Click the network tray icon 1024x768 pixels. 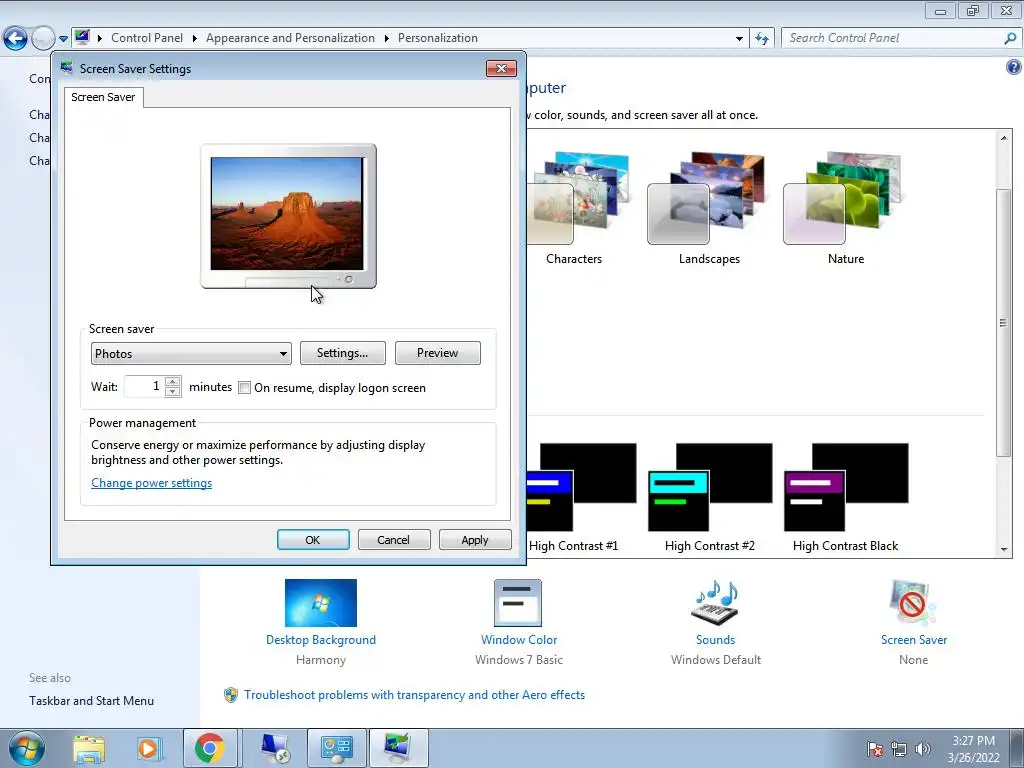[899, 749]
